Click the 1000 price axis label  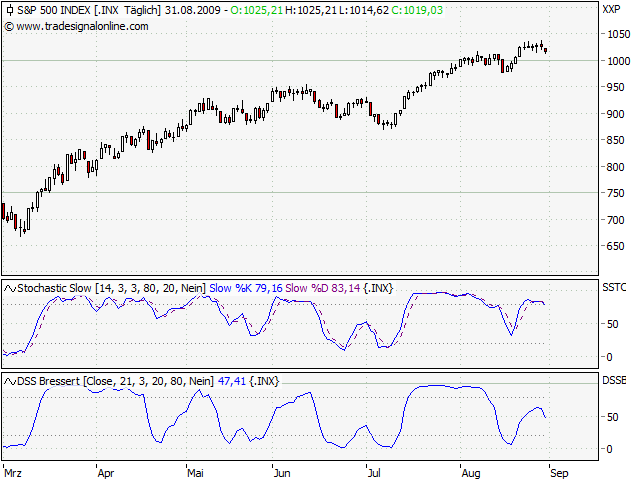click(x=619, y=61)
